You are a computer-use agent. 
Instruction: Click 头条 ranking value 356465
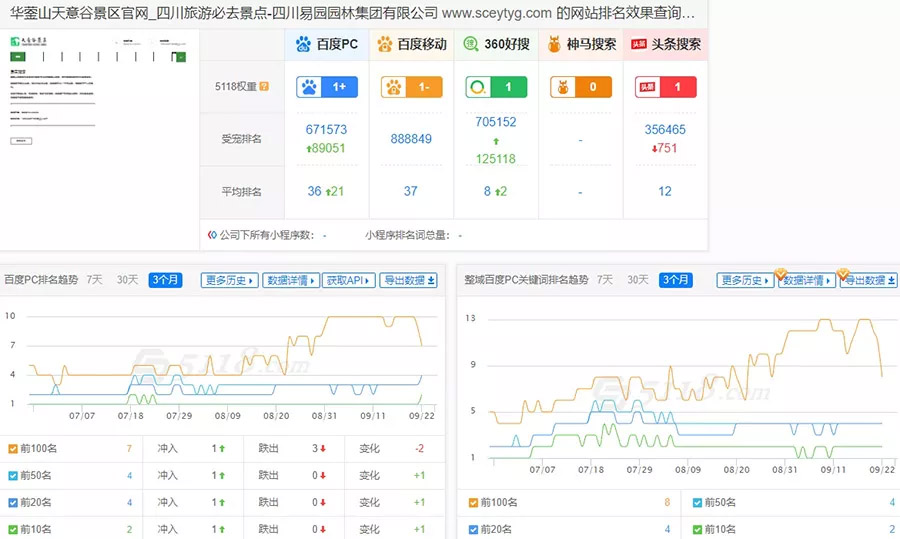tap(665, 129)
